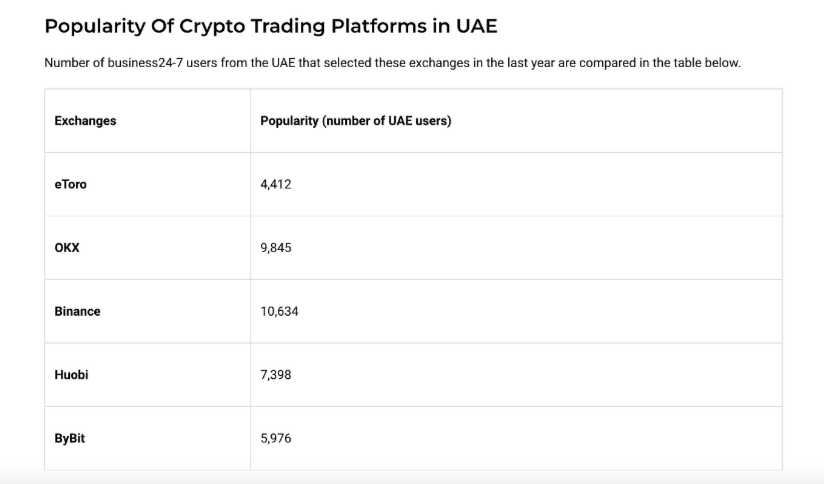
Task: Select the OKX exchange cell
Action: click(x=67, y=248)
